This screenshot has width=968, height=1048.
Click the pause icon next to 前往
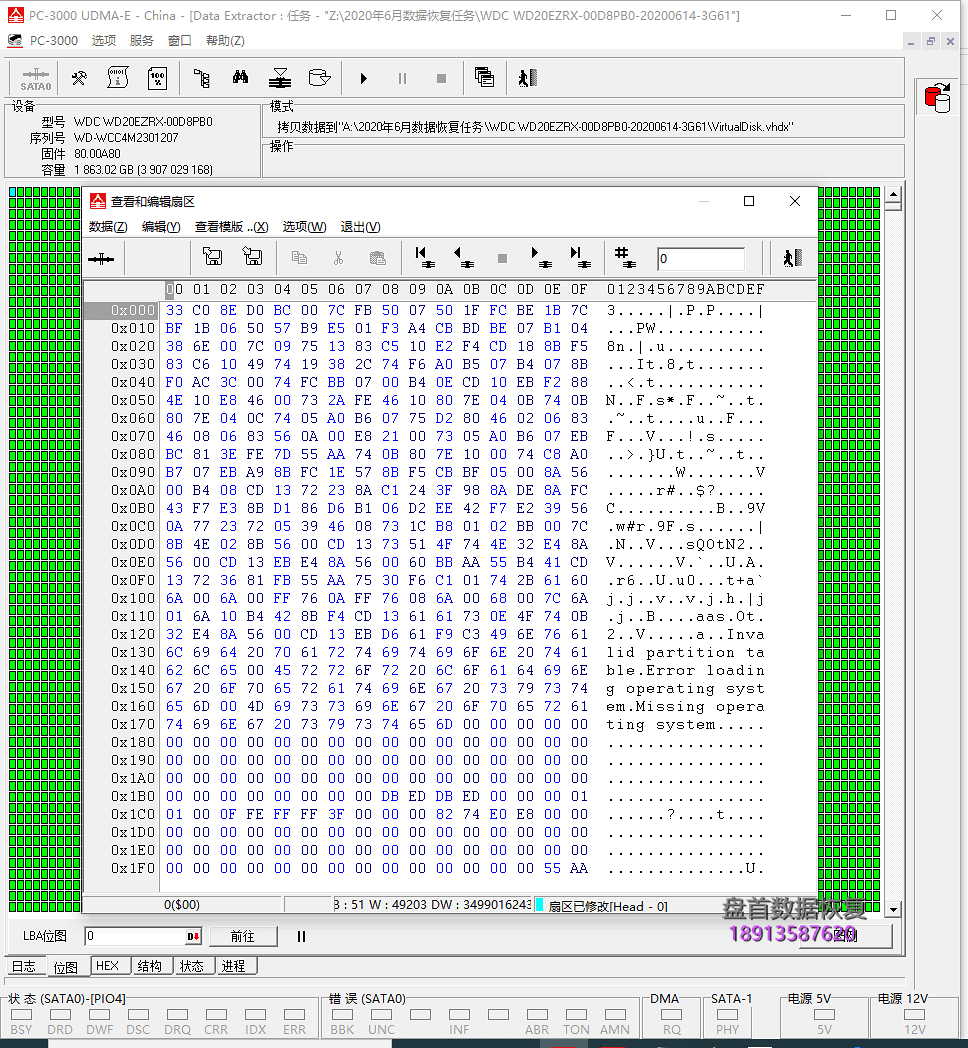[301, 936]
